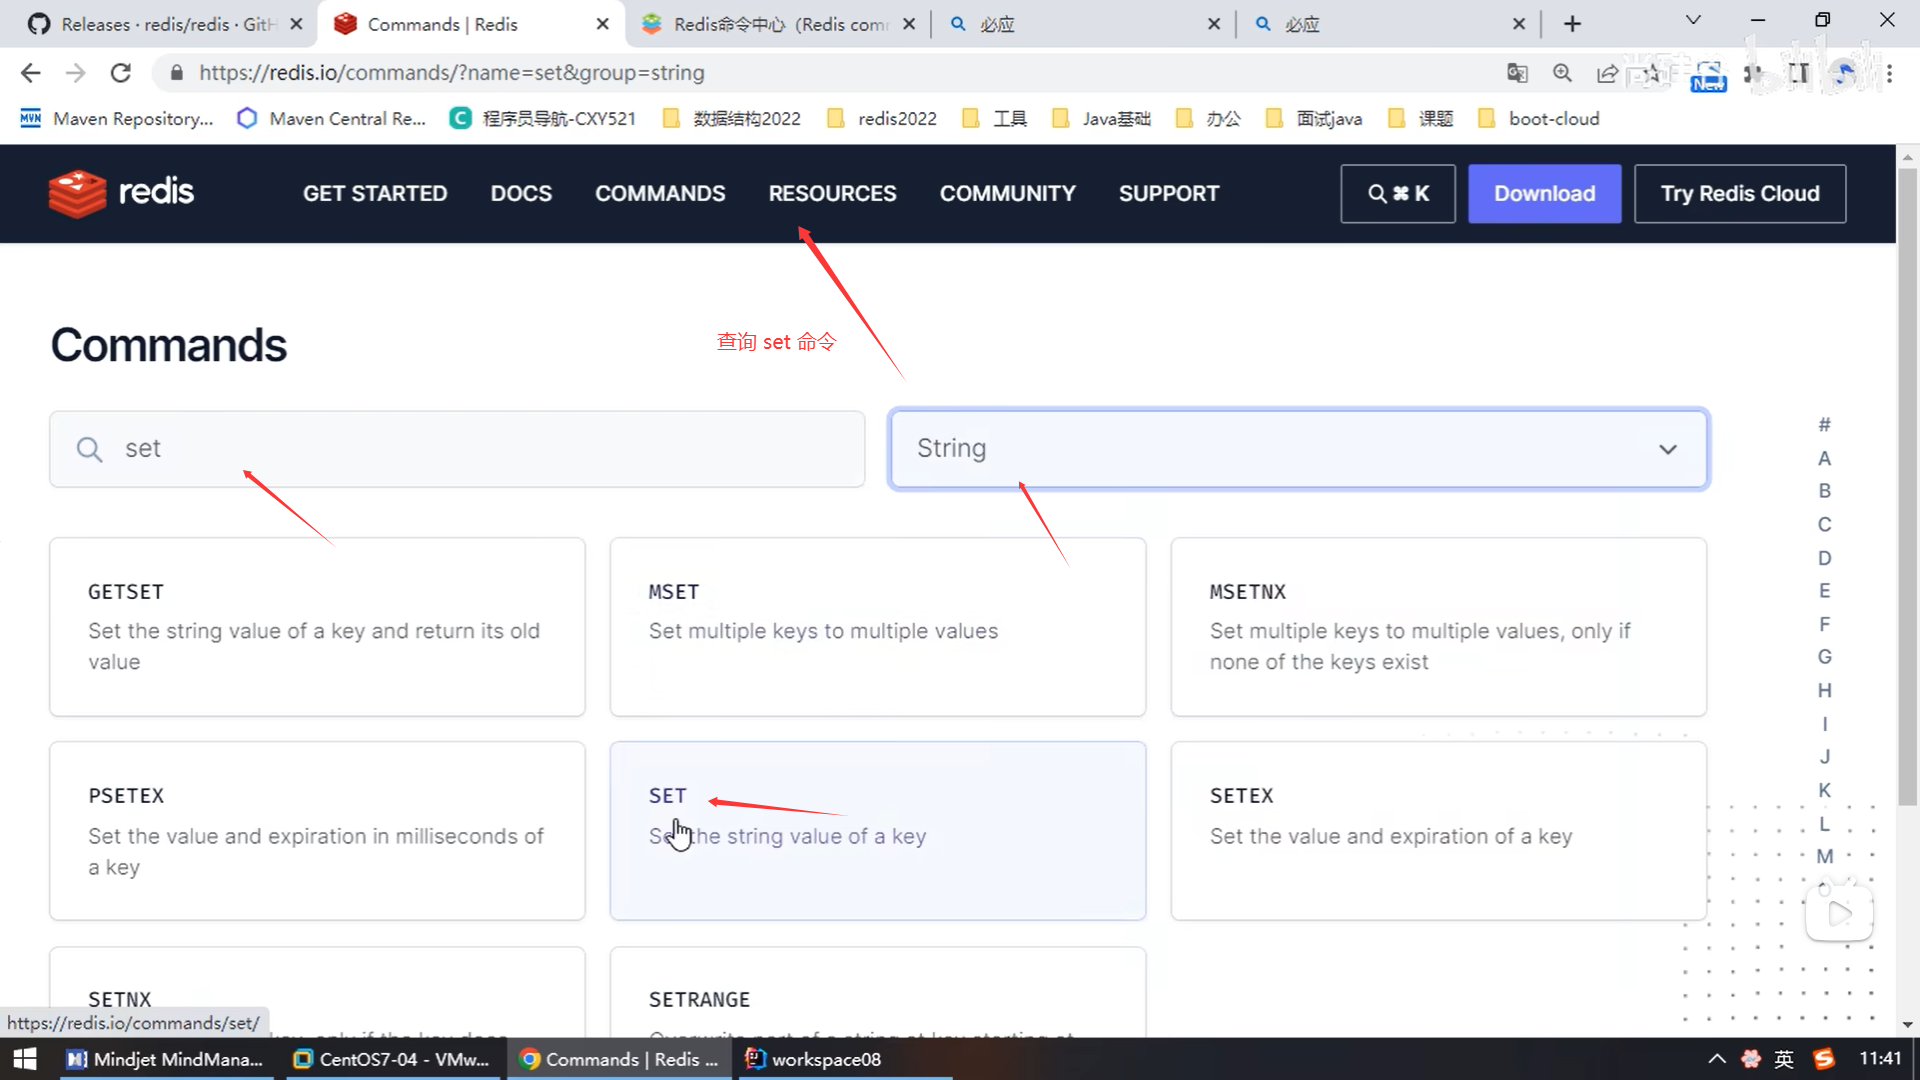
Task: Show hidden system tray icons
Action: 1717,1059
